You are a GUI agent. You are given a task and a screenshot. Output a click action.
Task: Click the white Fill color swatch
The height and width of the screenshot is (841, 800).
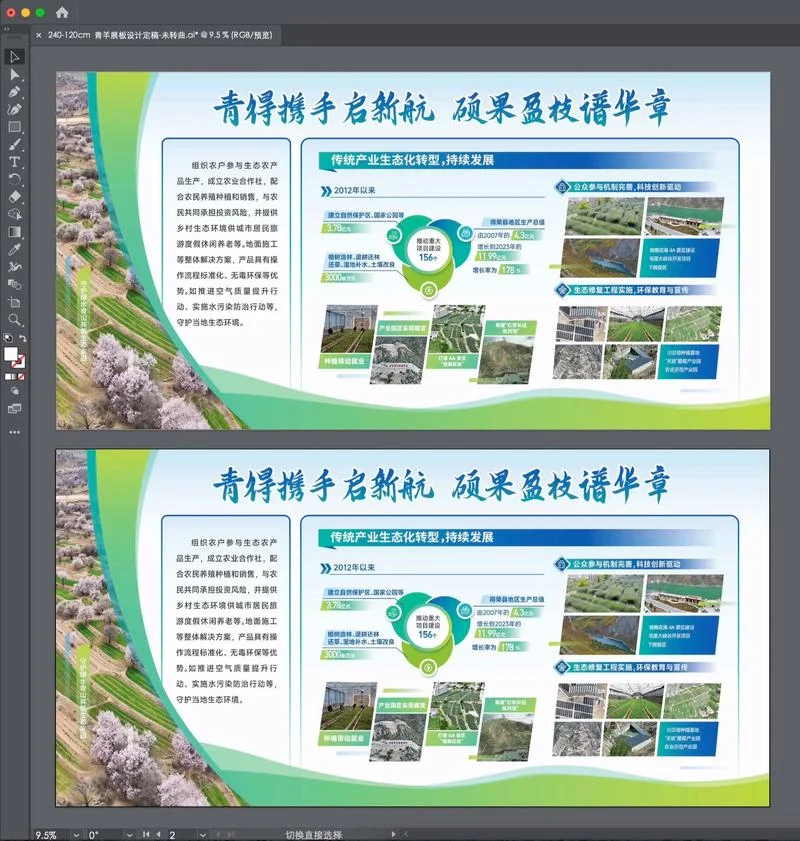coord(10,354)
